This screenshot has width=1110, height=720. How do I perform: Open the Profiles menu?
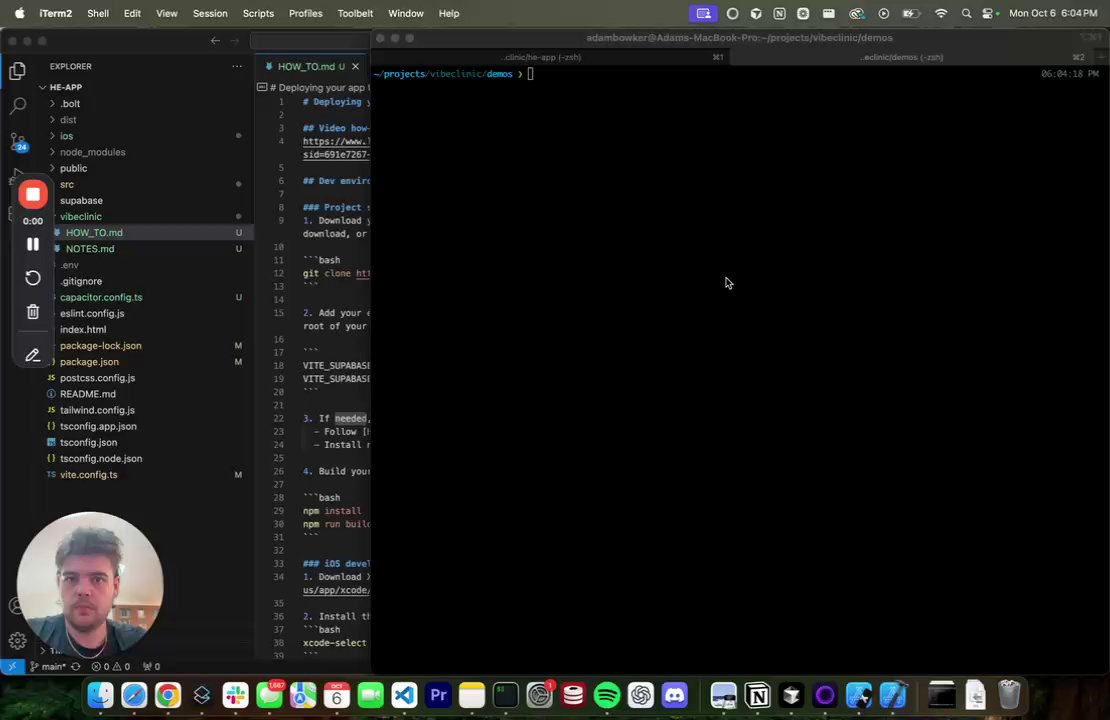click(305, 13)
